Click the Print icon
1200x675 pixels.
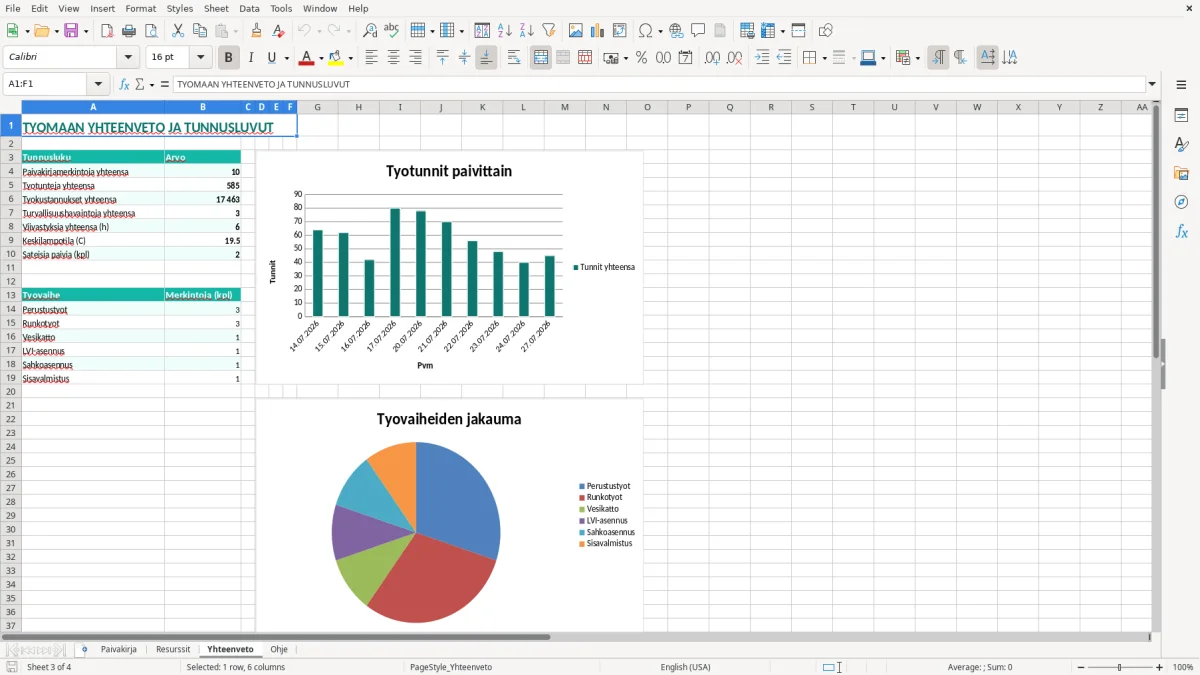pos(129,31)
